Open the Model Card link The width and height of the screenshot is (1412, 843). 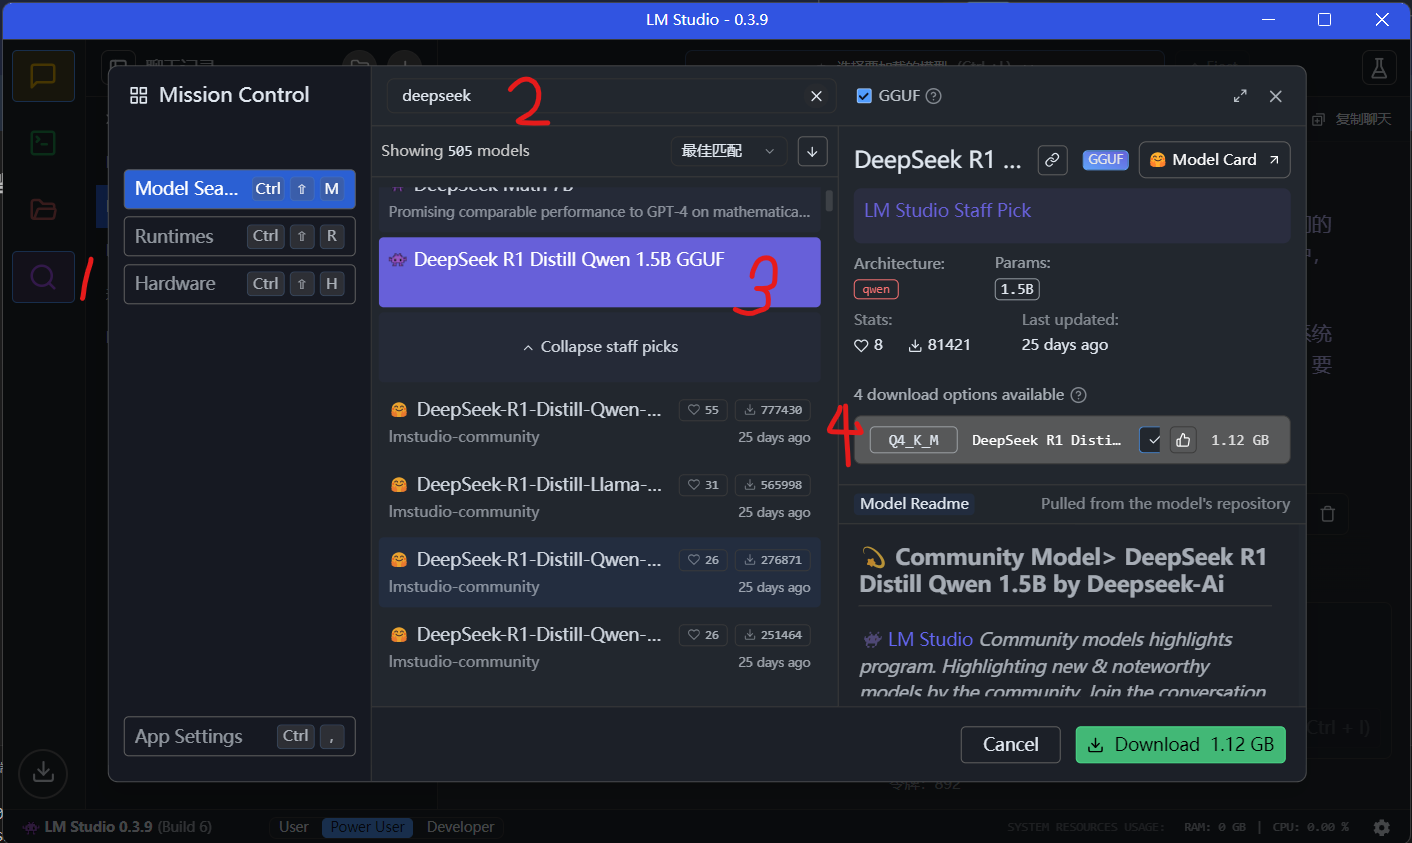[x=1214, y=160]
